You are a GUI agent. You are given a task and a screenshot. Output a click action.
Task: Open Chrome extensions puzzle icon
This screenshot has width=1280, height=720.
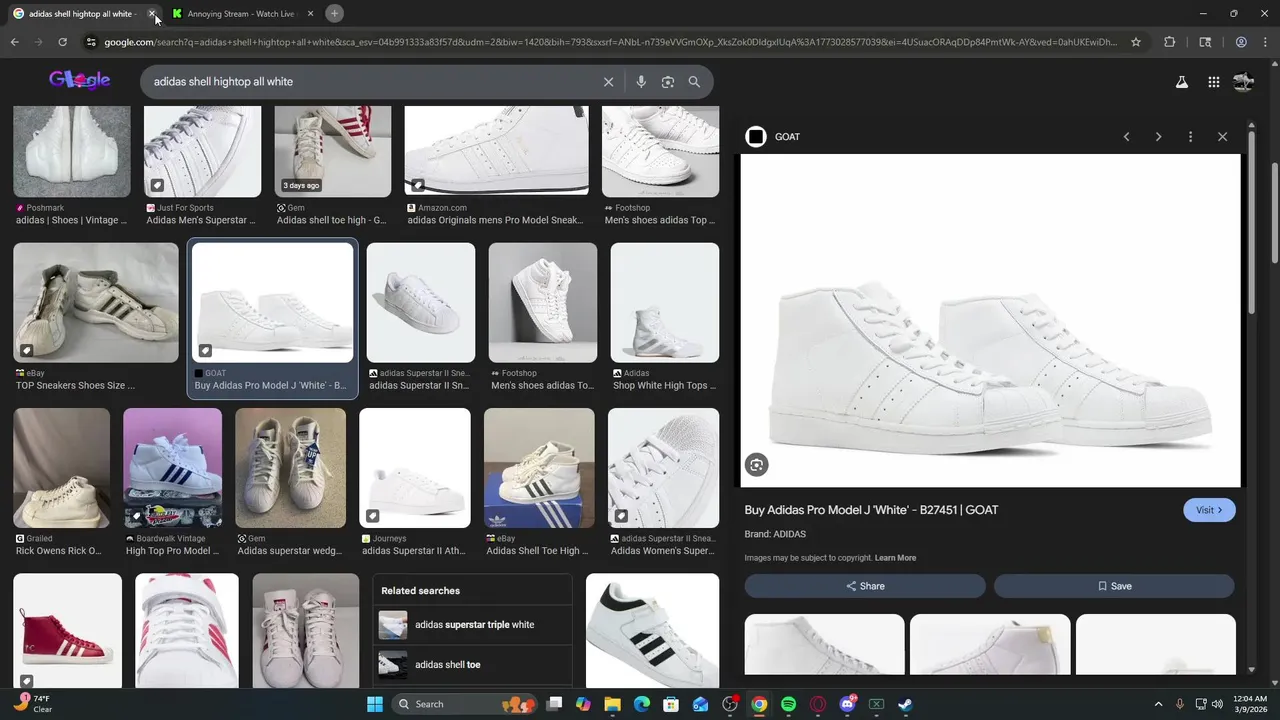click(x=1170, y=42)
